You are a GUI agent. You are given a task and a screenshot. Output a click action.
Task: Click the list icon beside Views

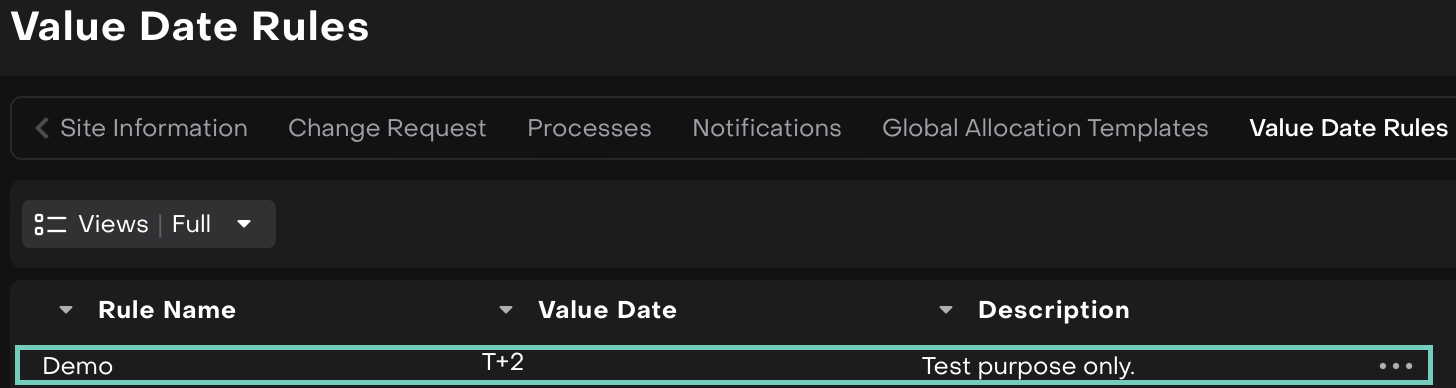pyautogui.click(x=50, y=224)
